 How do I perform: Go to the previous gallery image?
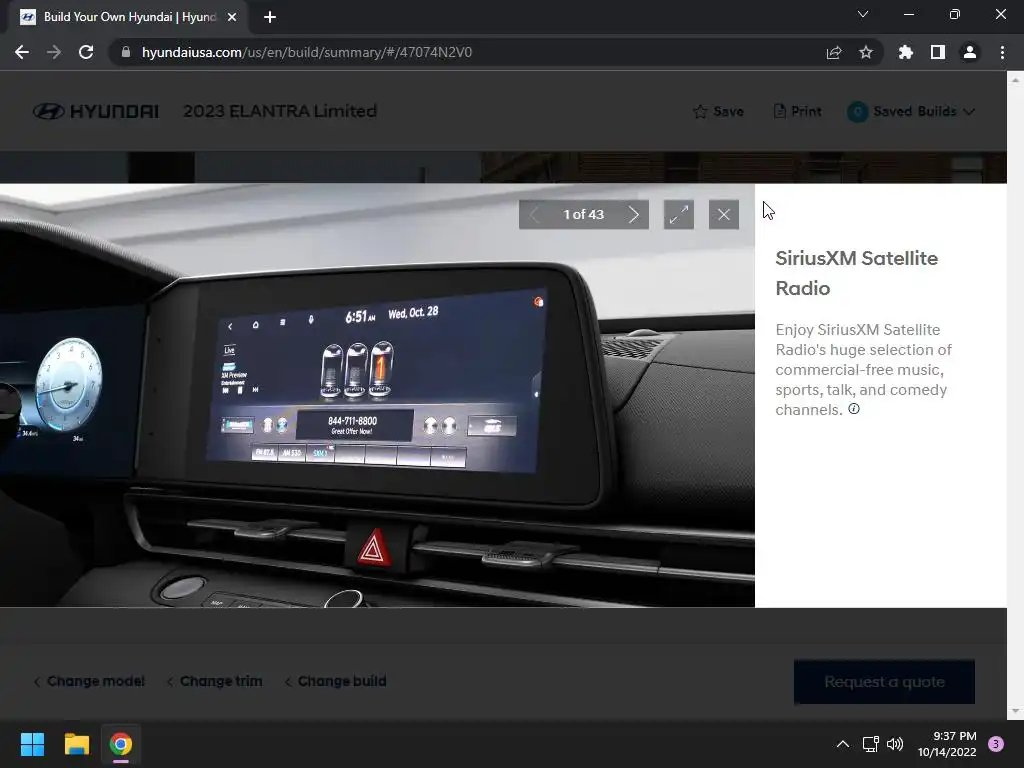(x=534, y=214)
